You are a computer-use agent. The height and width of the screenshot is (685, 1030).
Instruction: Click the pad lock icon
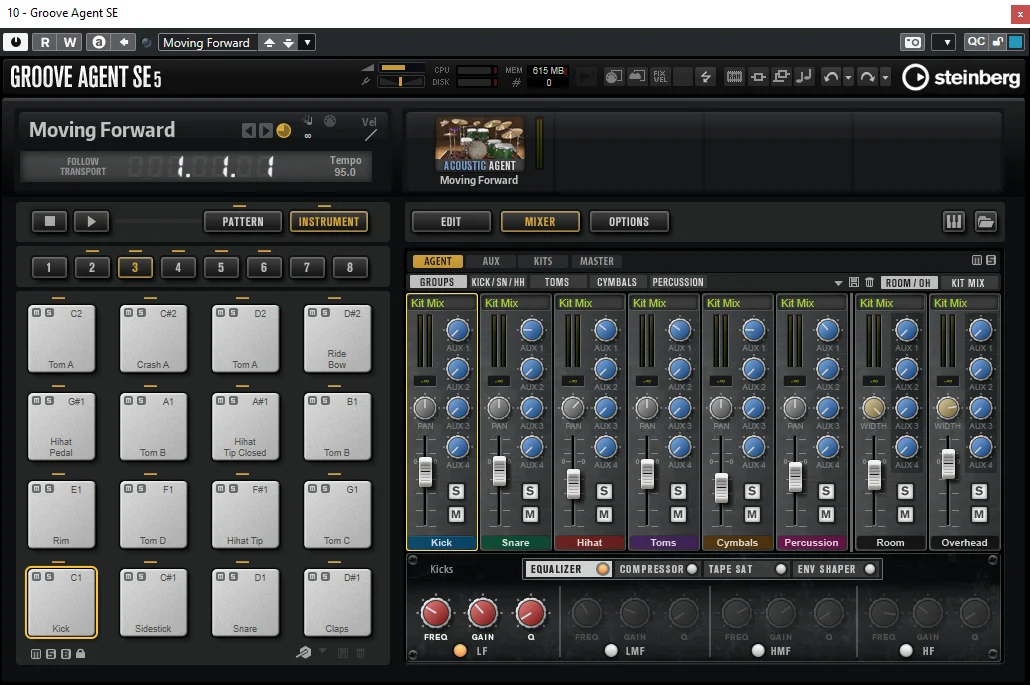coord(81,653)
